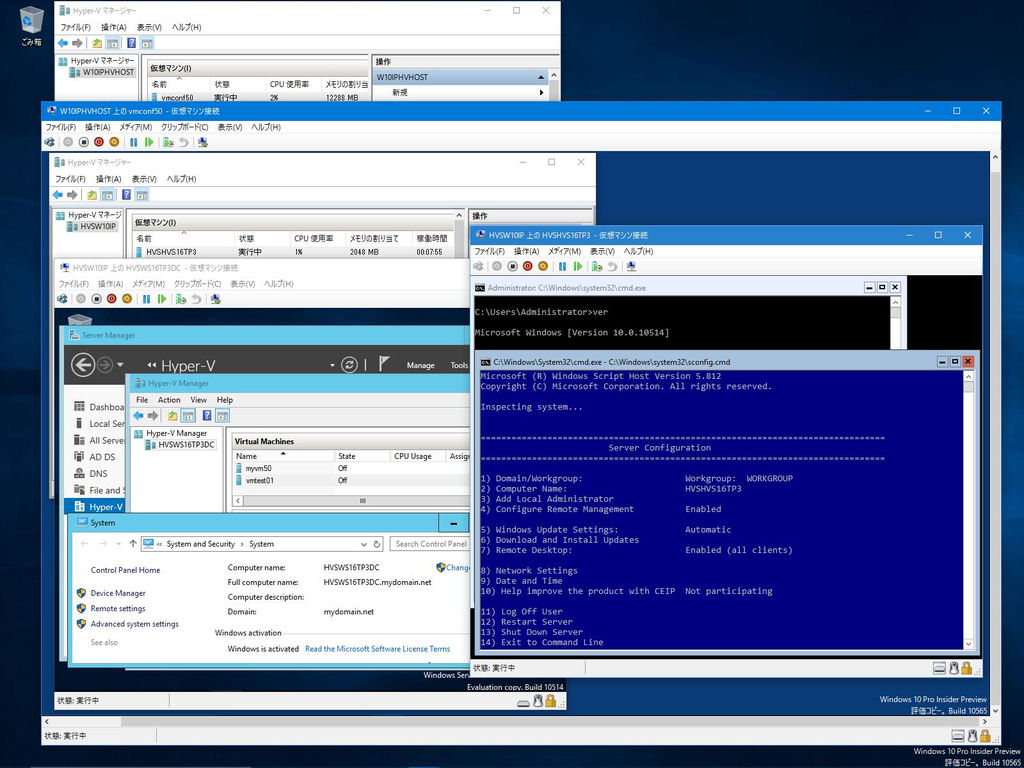Send Ctrl+Alt+Del in vmconf50 connection toolbar
The width and height of the screenshot is (1024, 768).
click(50, 142)
